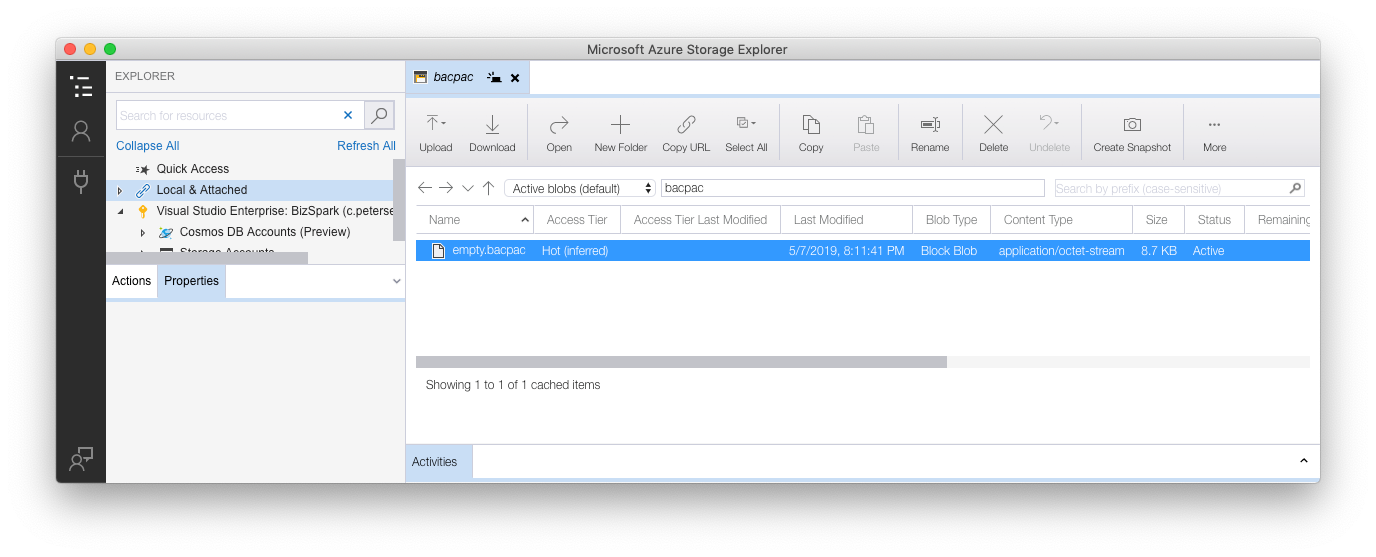Click the Upload toolbar icon

coord(435,124)
